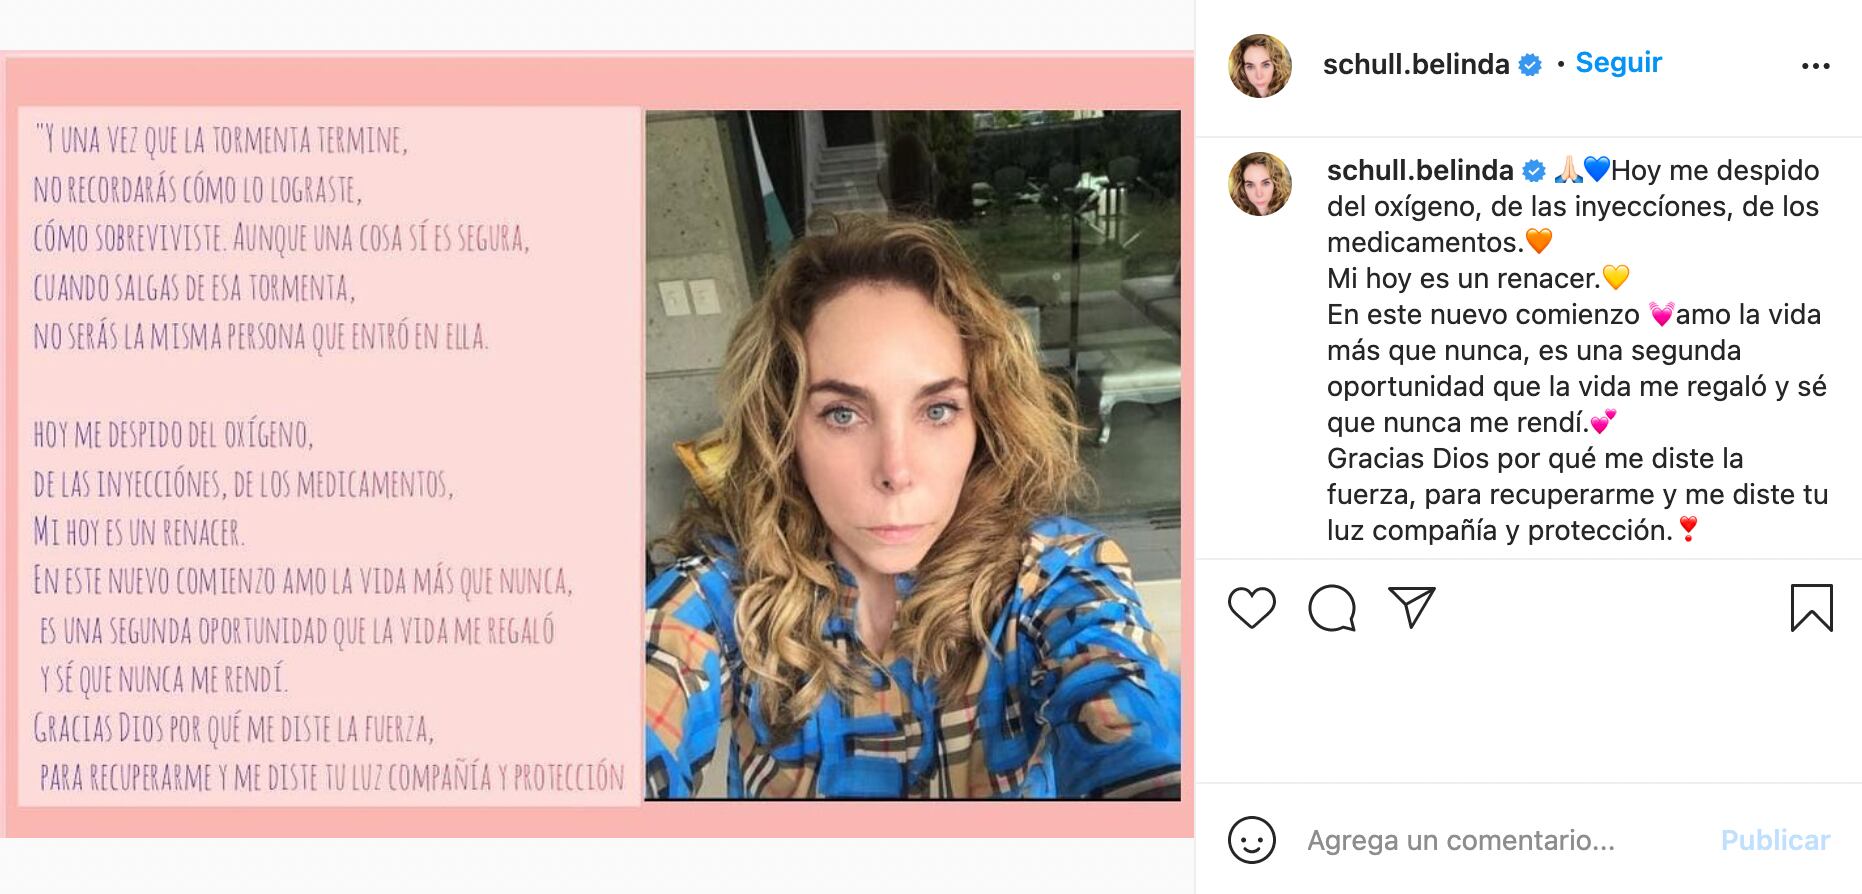Share post via paper plane icon

1412,607
